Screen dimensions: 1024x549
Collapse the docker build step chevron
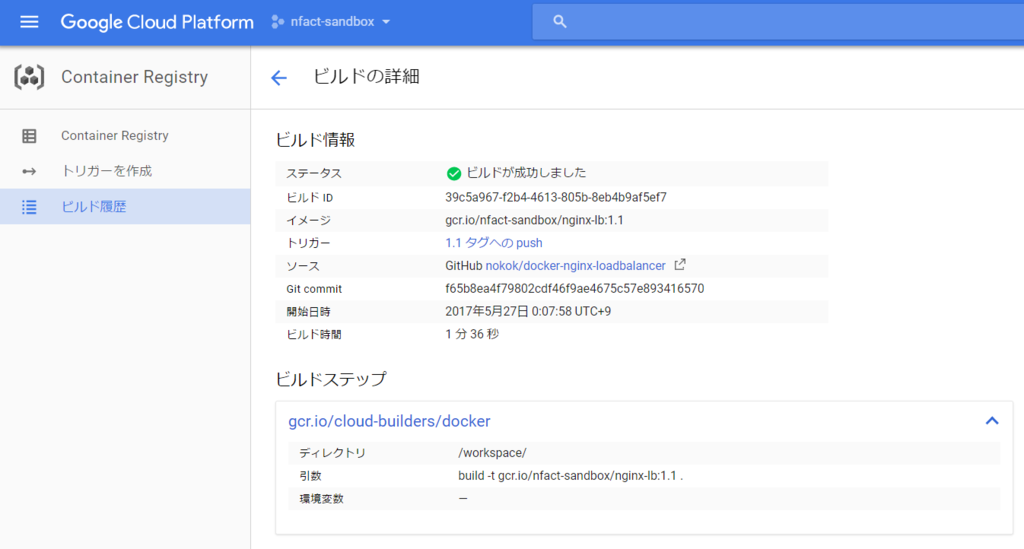(992, 421)
